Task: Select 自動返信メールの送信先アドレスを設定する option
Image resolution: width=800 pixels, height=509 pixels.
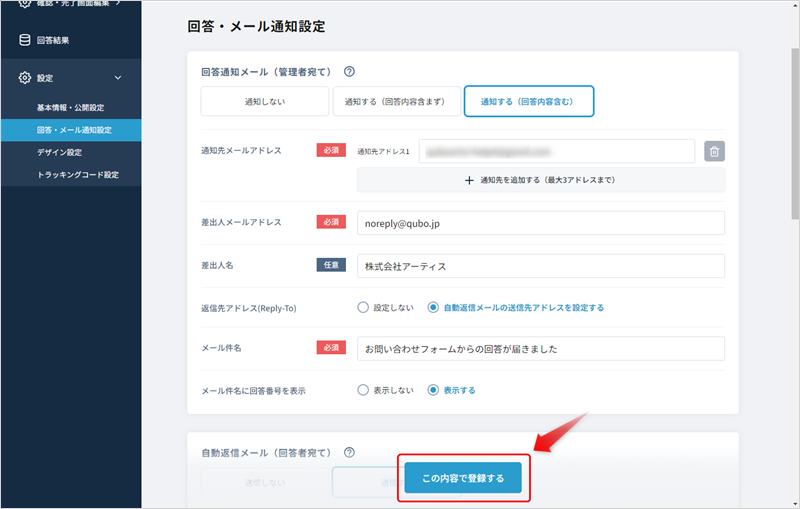Action: [433, 307]
